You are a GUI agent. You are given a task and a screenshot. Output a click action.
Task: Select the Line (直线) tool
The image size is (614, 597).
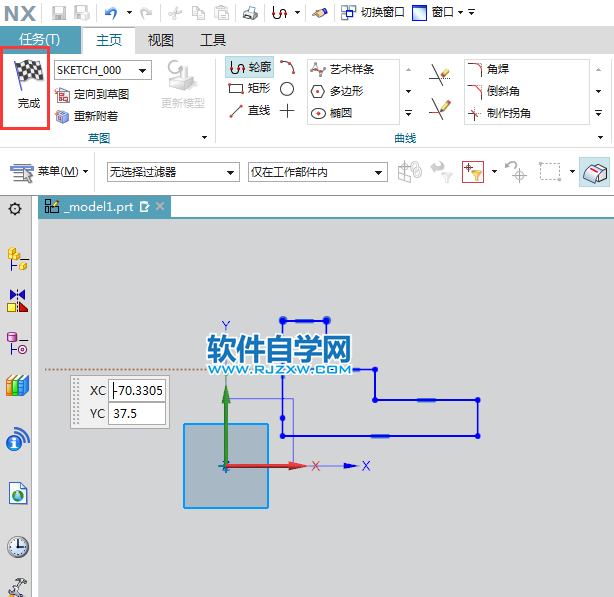click(x=249, y=111)
